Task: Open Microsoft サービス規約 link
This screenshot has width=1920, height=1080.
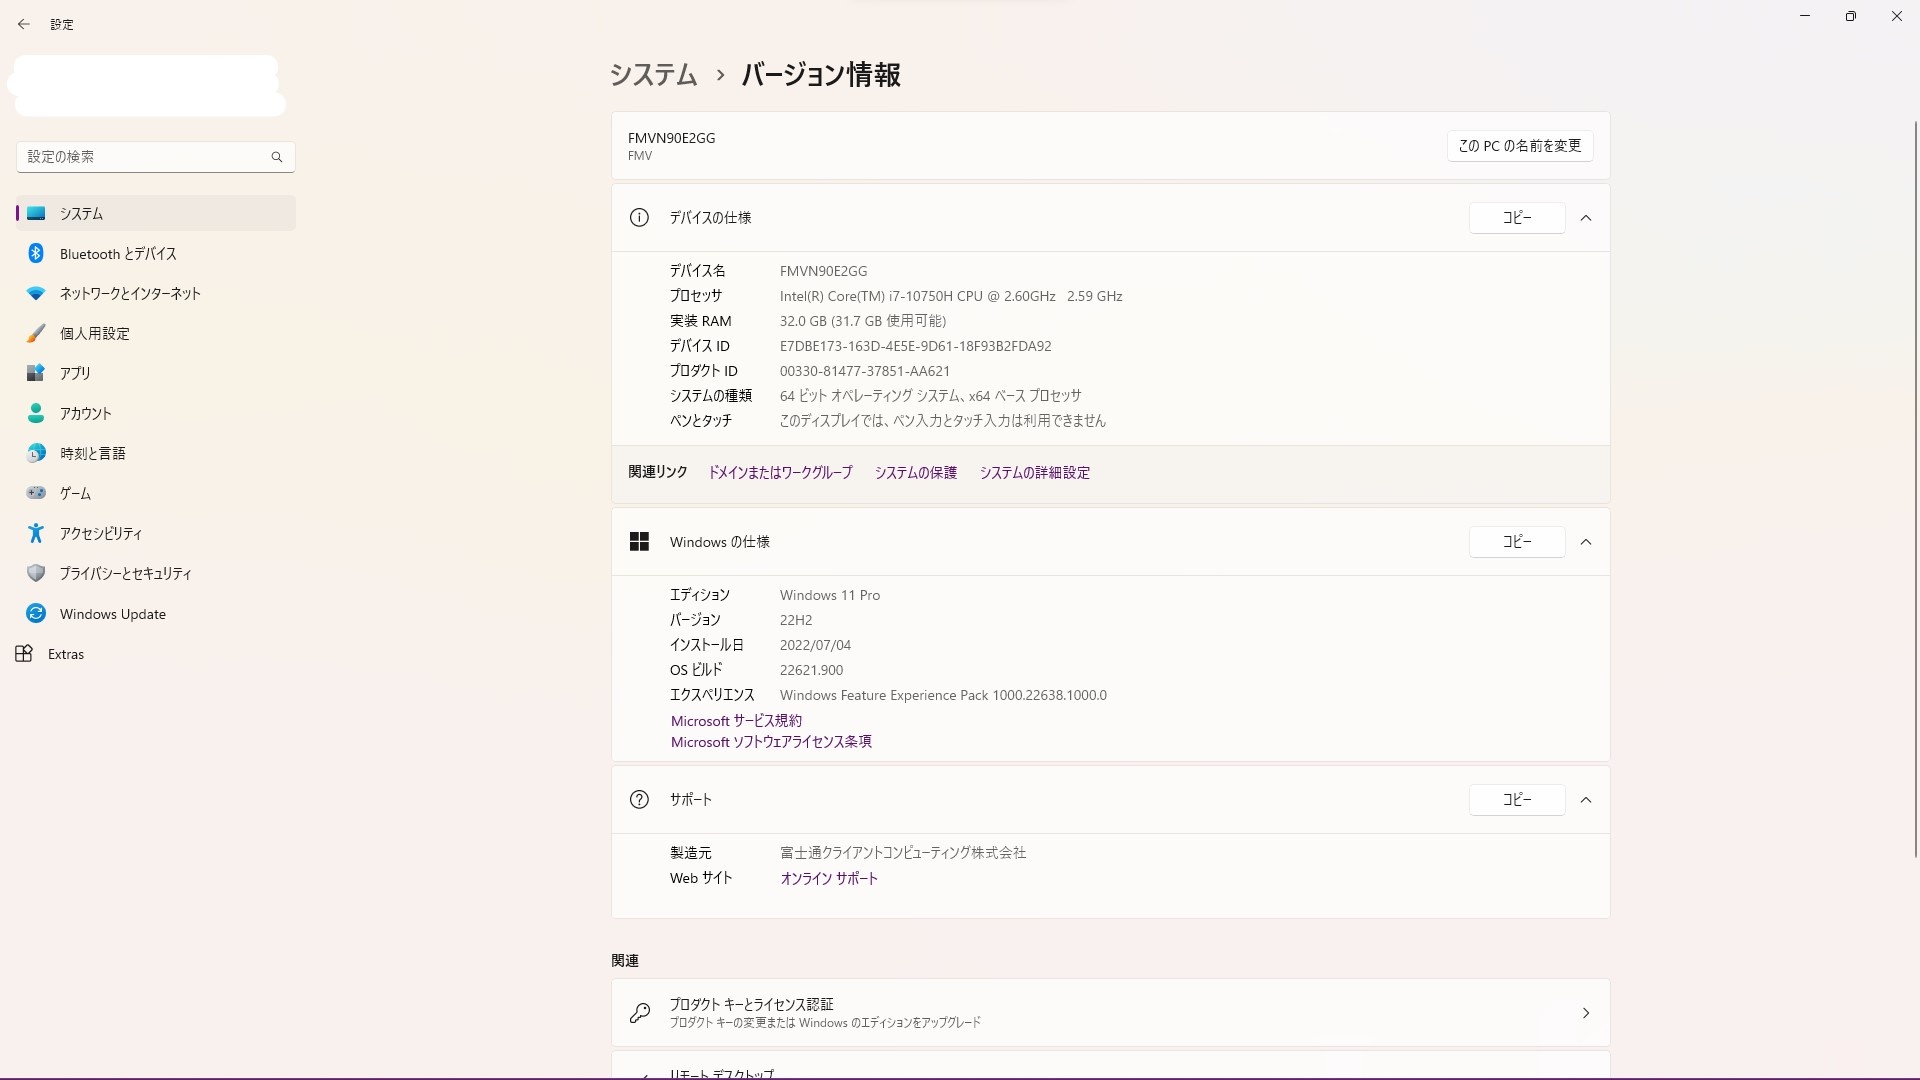Action: point(736,721)
